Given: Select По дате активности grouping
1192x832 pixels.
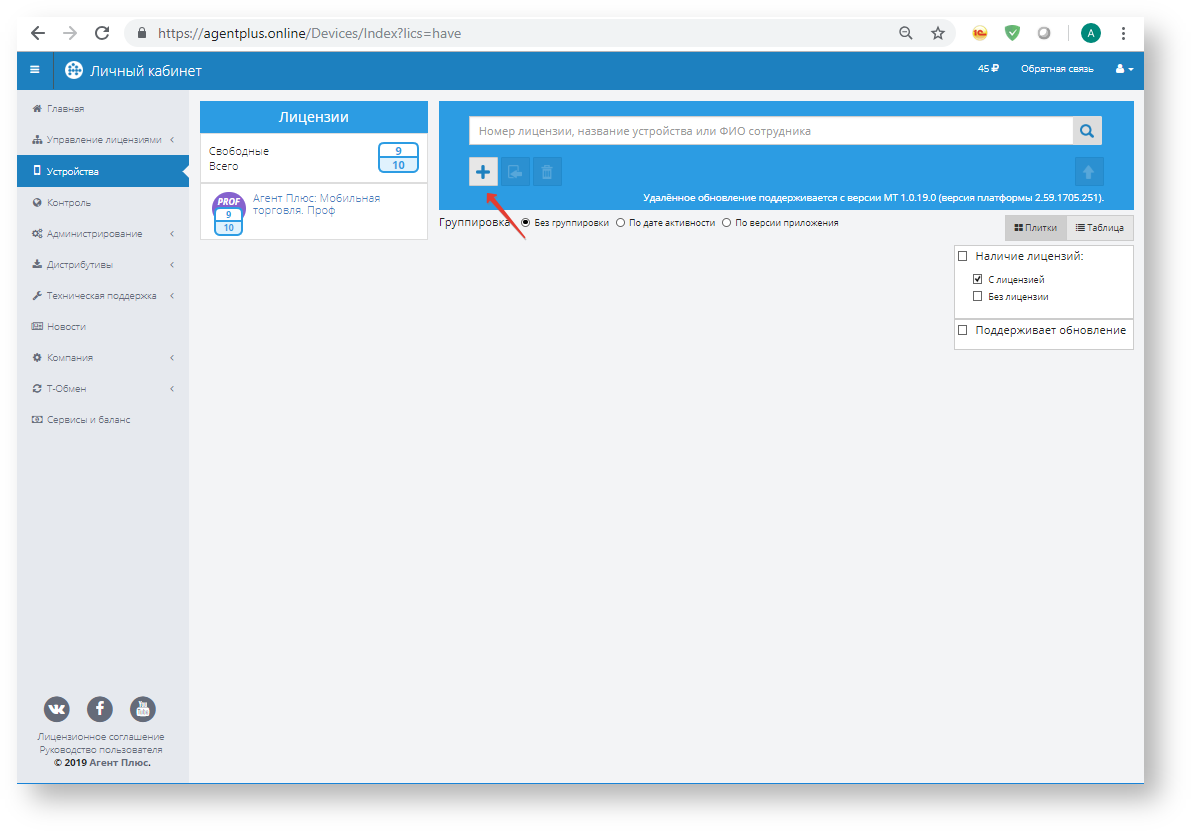Looking at the screenshot, I should click(620, 223).
